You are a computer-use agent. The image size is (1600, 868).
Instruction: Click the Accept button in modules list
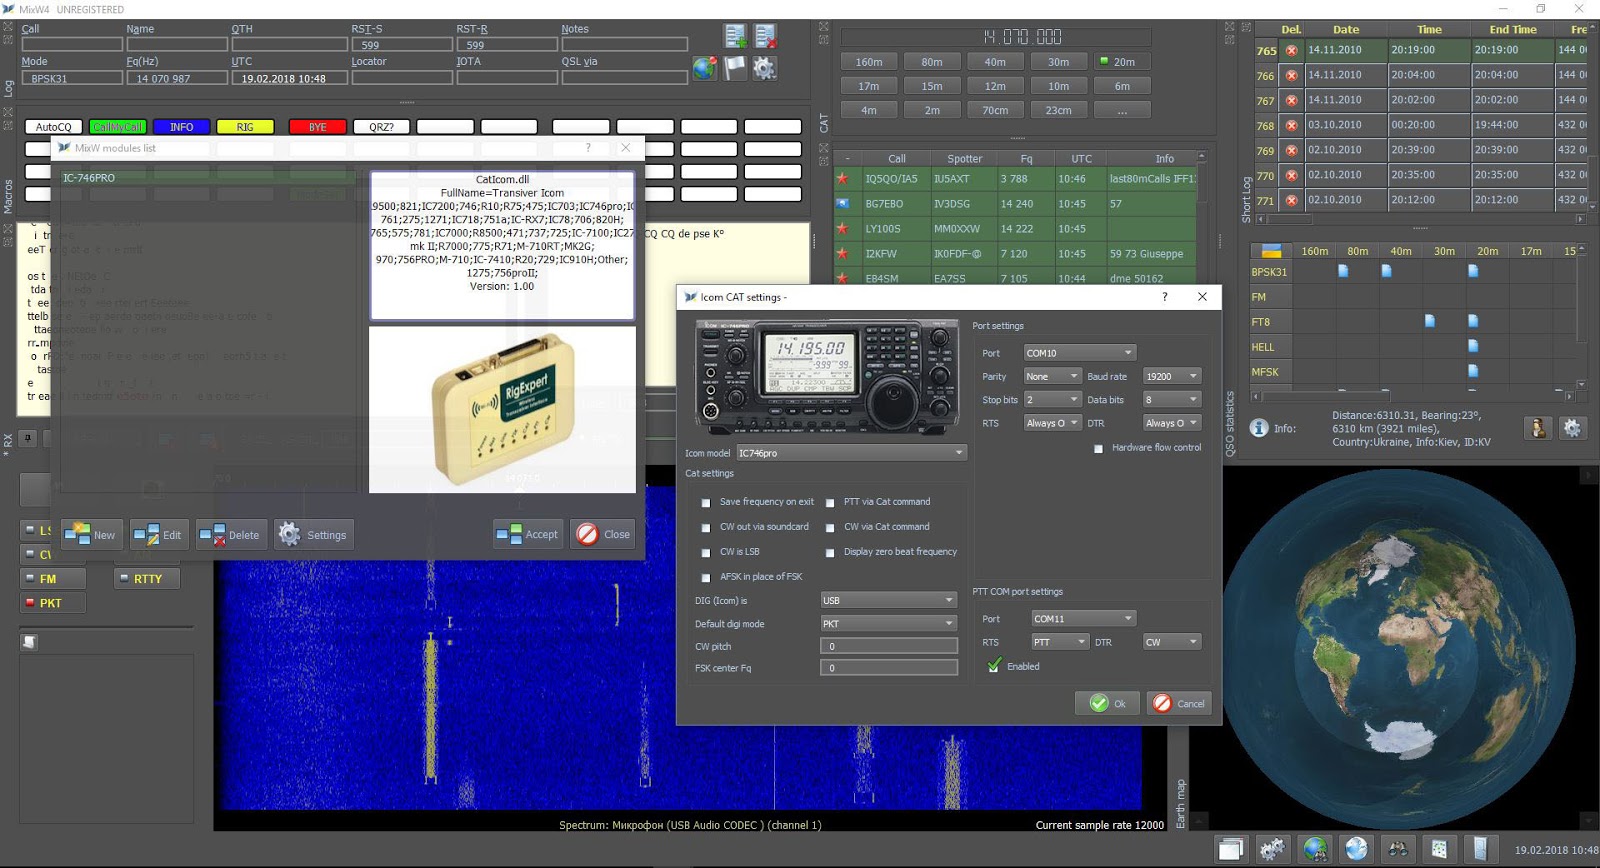point(528,534)
